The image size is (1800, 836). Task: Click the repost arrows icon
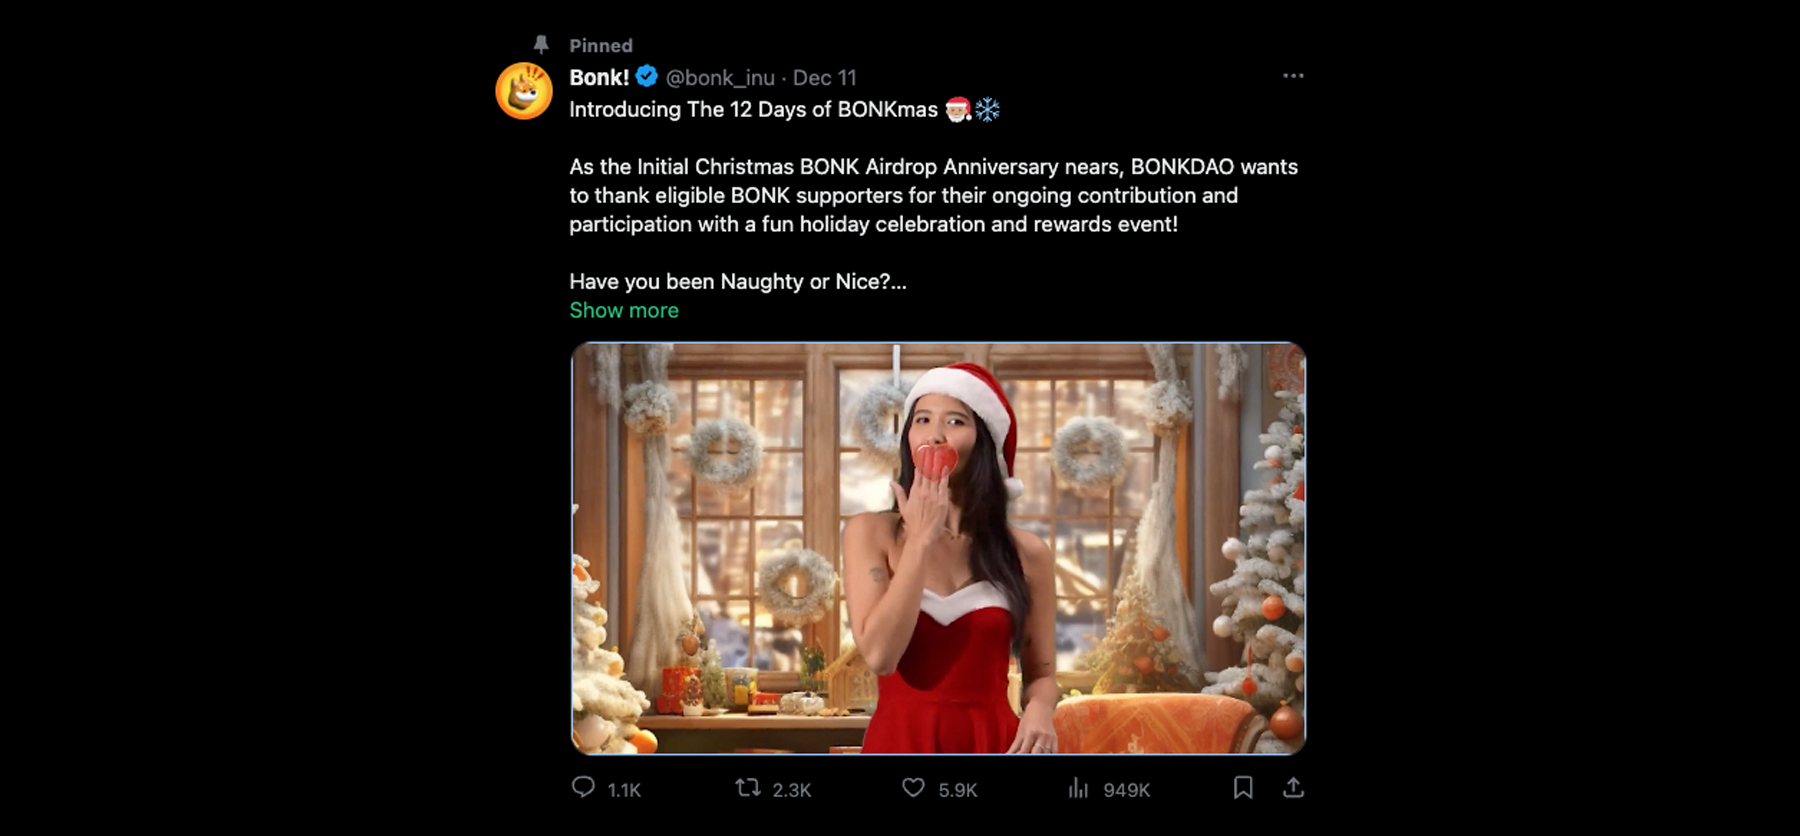748,788
